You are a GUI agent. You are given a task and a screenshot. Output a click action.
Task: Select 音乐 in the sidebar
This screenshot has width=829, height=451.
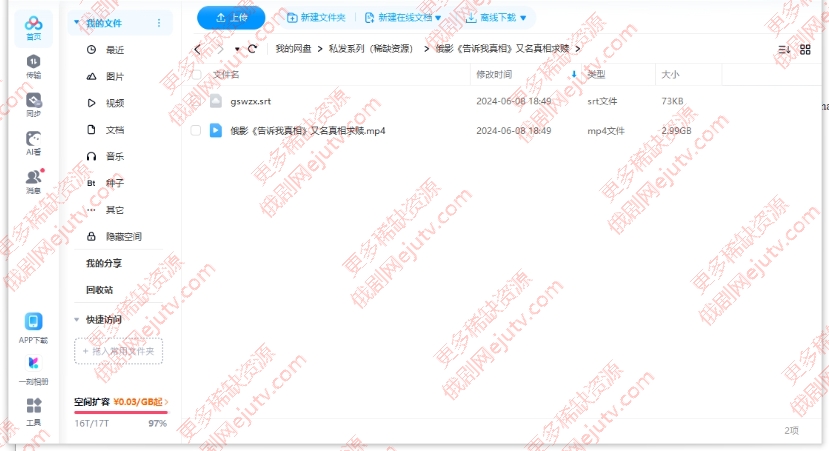tap(115, 156)
